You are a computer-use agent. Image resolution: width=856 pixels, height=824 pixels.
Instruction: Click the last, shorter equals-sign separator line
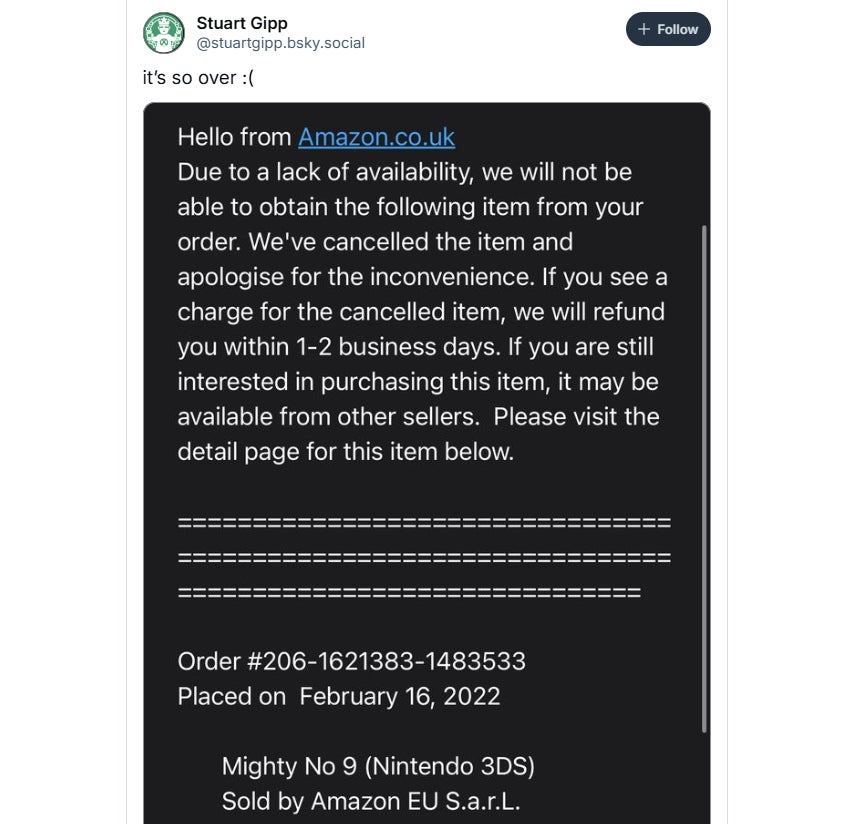408,592
